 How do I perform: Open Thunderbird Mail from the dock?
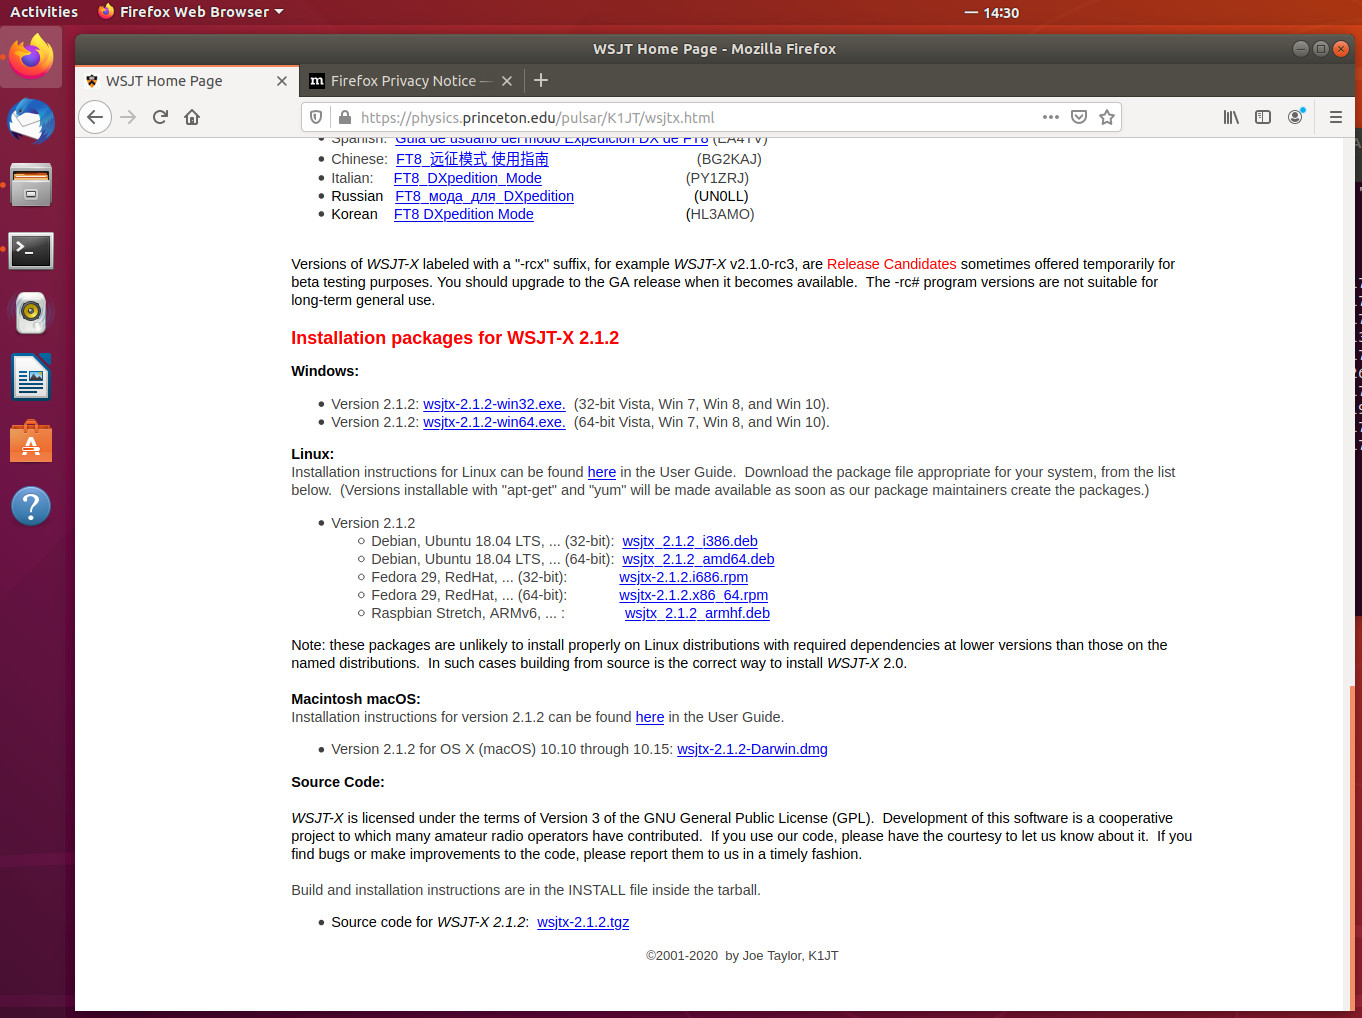pyautogui.click(x=31, y=121)
